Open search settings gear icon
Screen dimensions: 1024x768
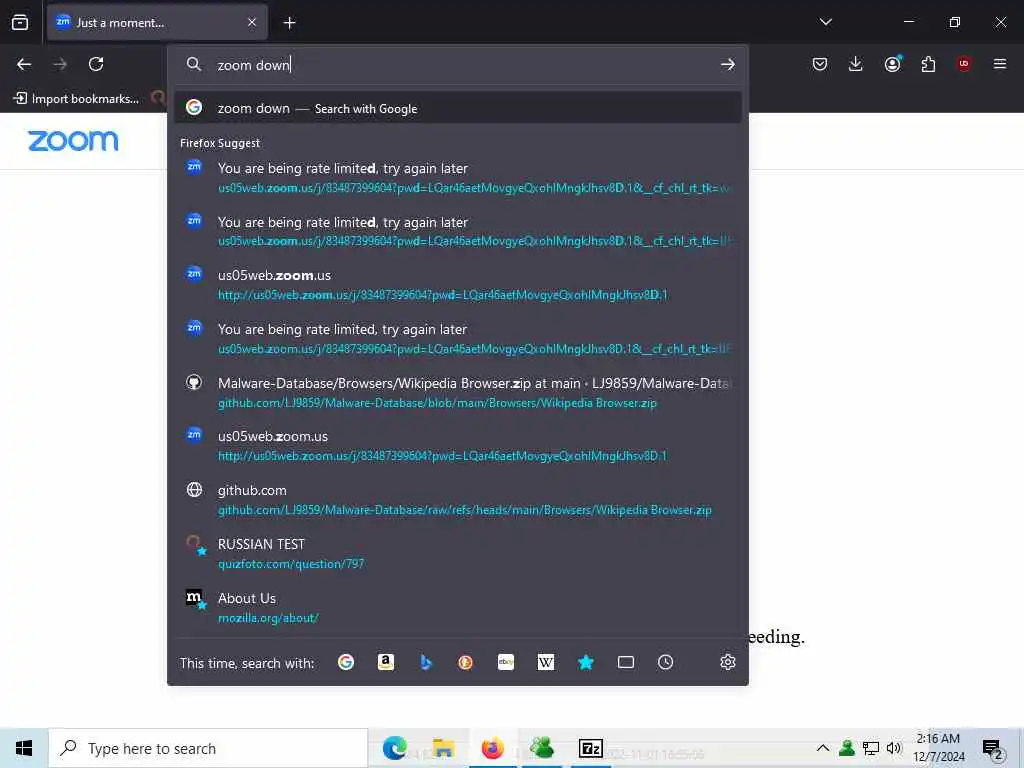point(728,662)
